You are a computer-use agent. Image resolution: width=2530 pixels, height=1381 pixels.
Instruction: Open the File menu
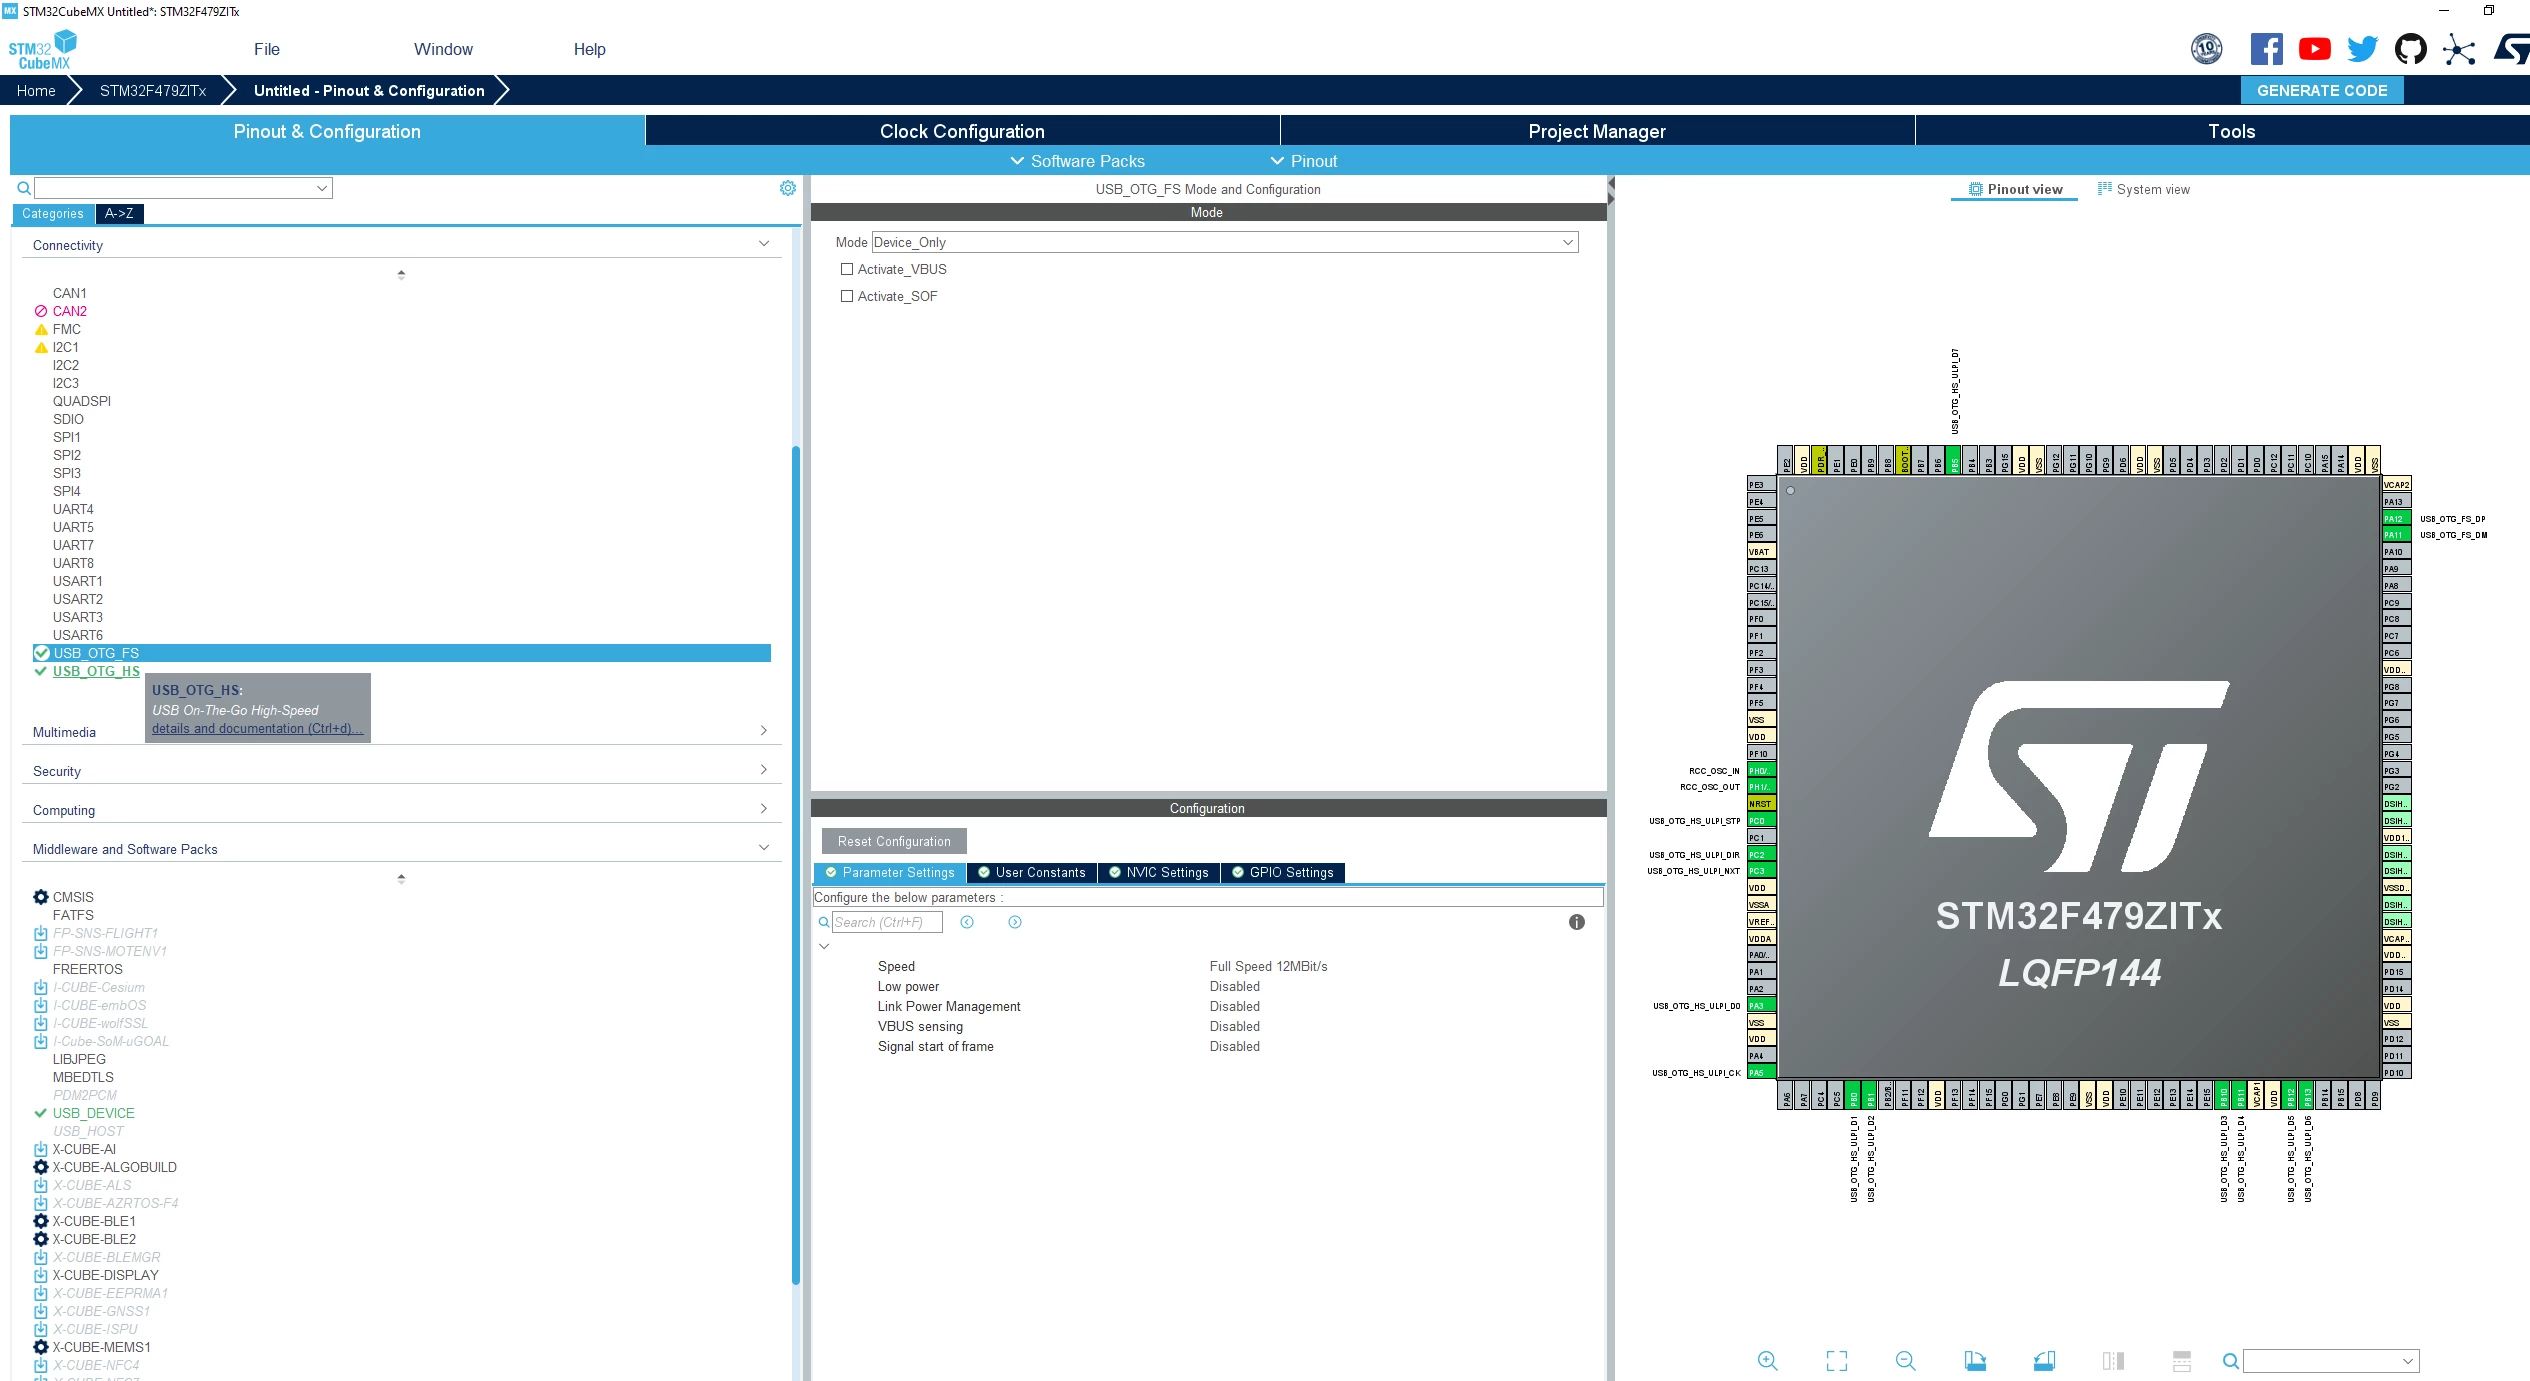[266, 49]
